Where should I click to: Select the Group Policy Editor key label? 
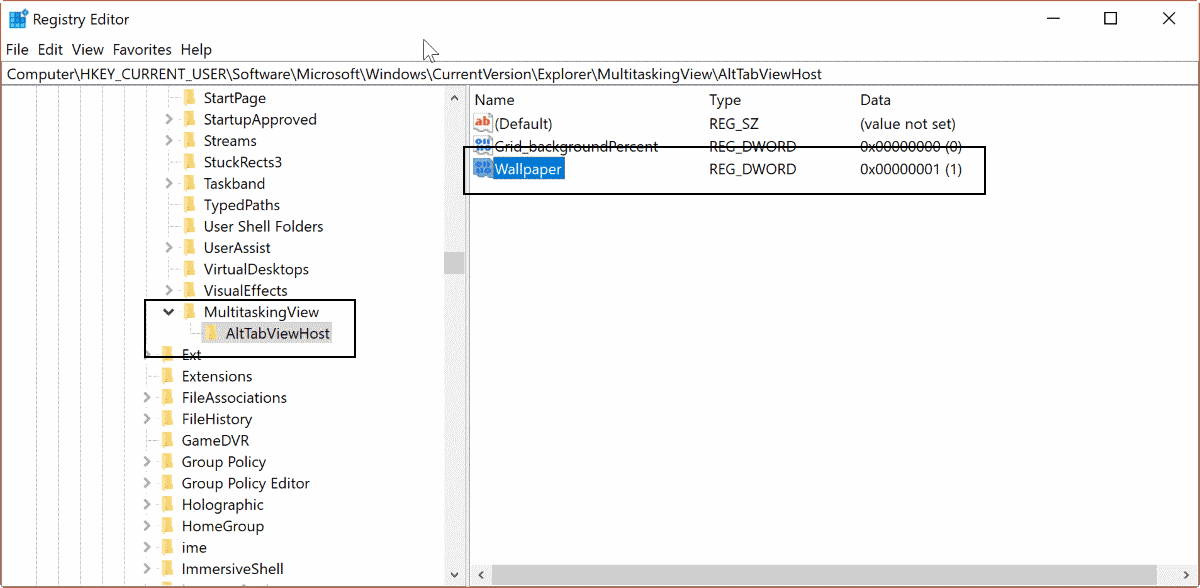(x=245, y=483)
